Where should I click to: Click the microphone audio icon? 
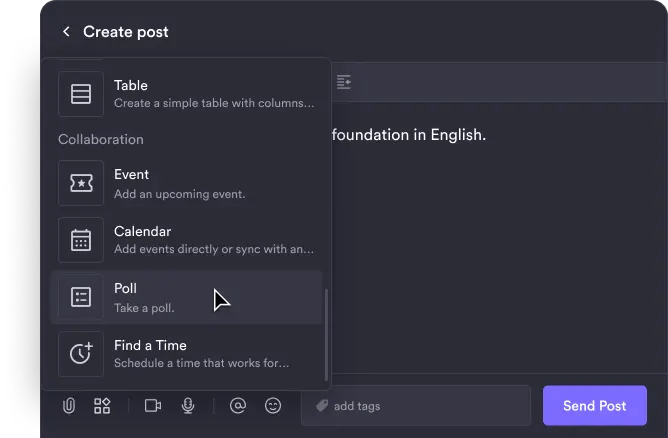pyautogui.click(x=187, y=406)
